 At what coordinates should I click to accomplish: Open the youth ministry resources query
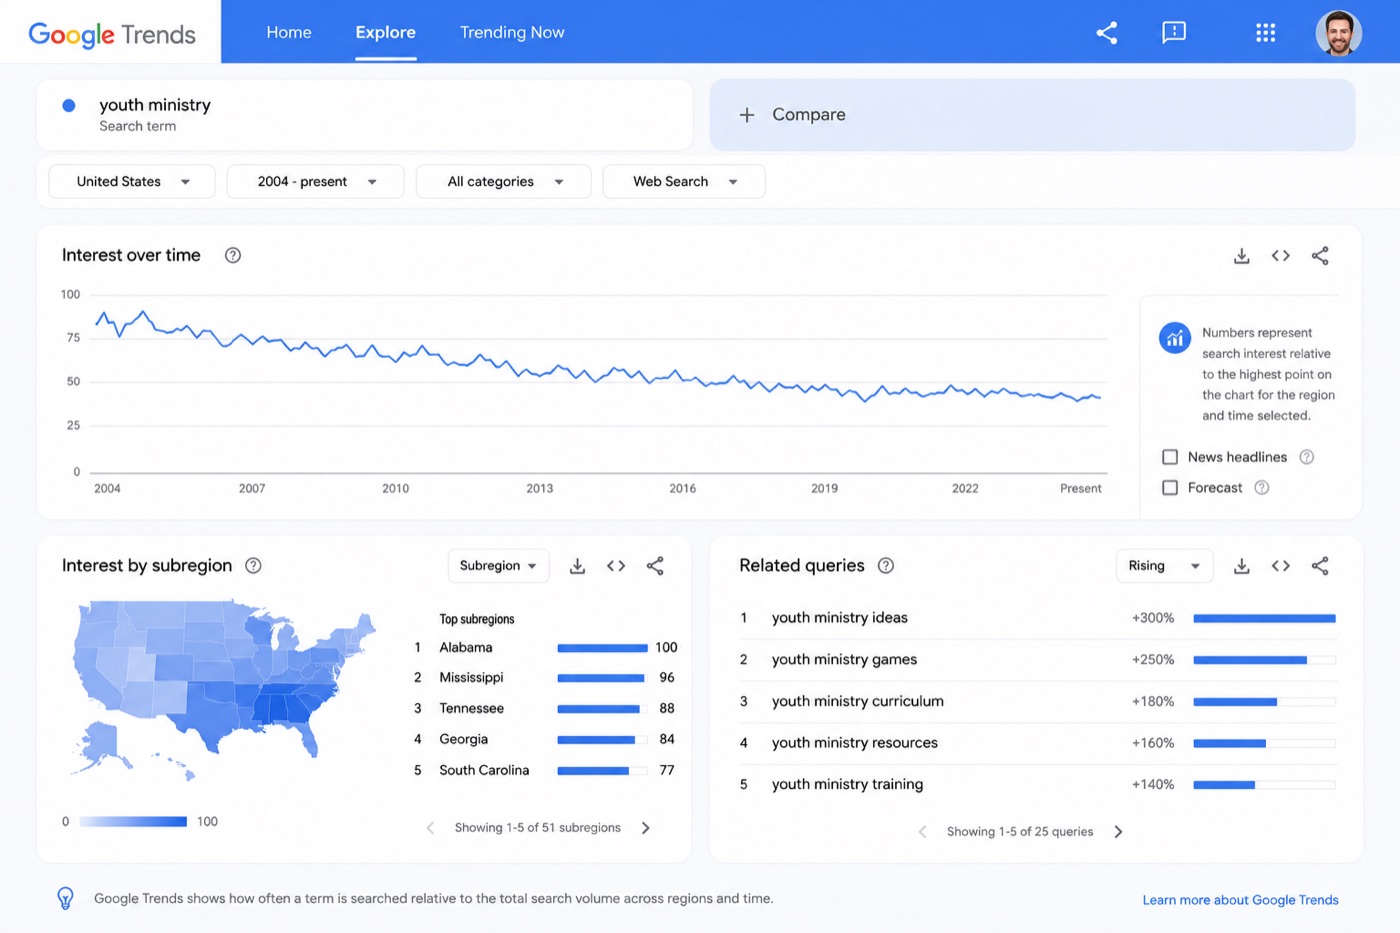pos(854,743)
